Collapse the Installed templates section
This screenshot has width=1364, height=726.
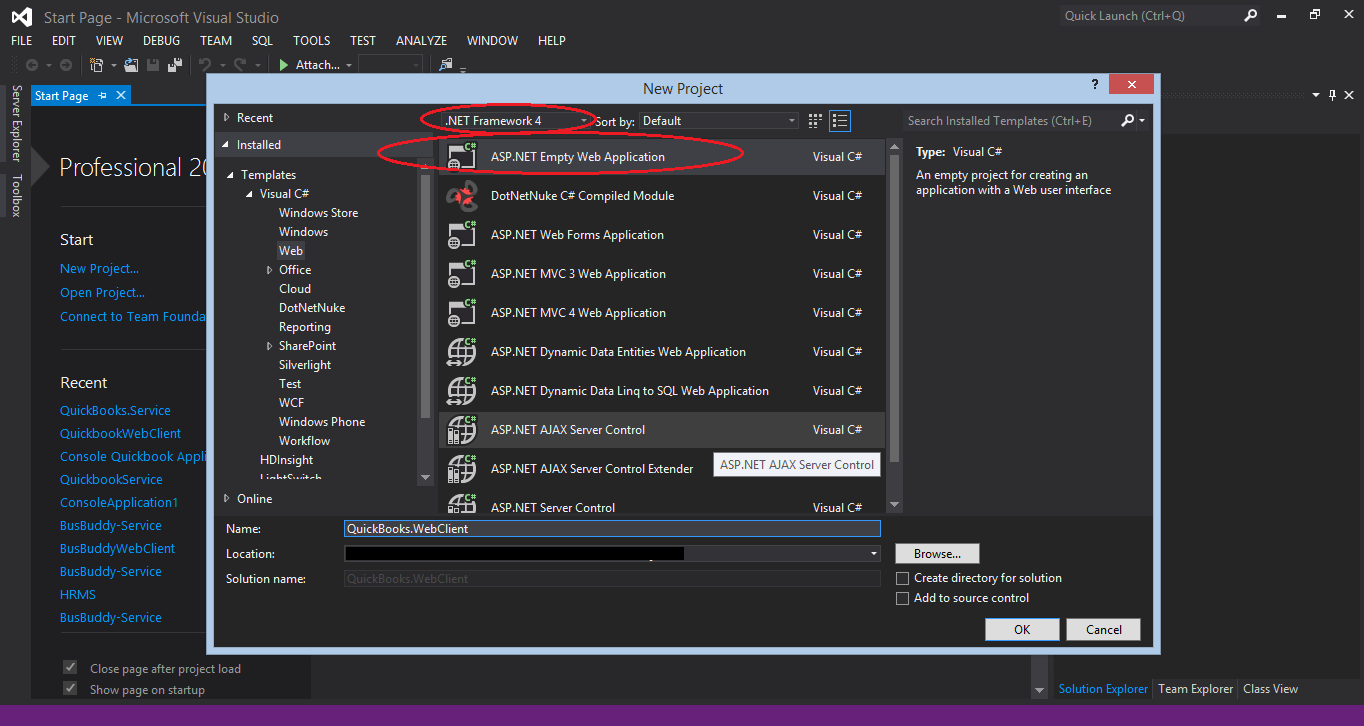pos(227,145)
